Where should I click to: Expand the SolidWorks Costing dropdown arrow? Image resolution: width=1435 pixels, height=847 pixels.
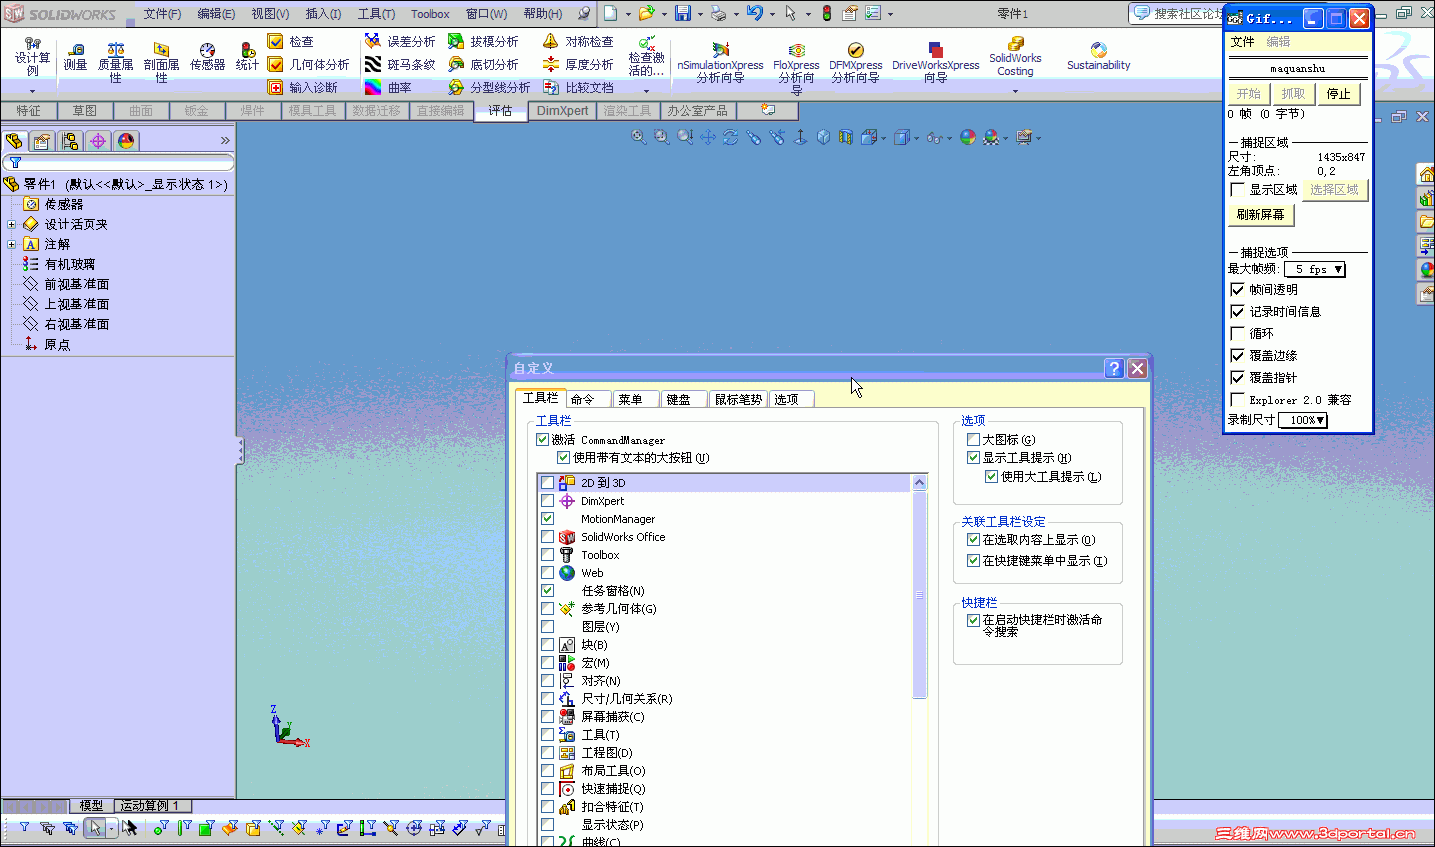[1015, 92]
